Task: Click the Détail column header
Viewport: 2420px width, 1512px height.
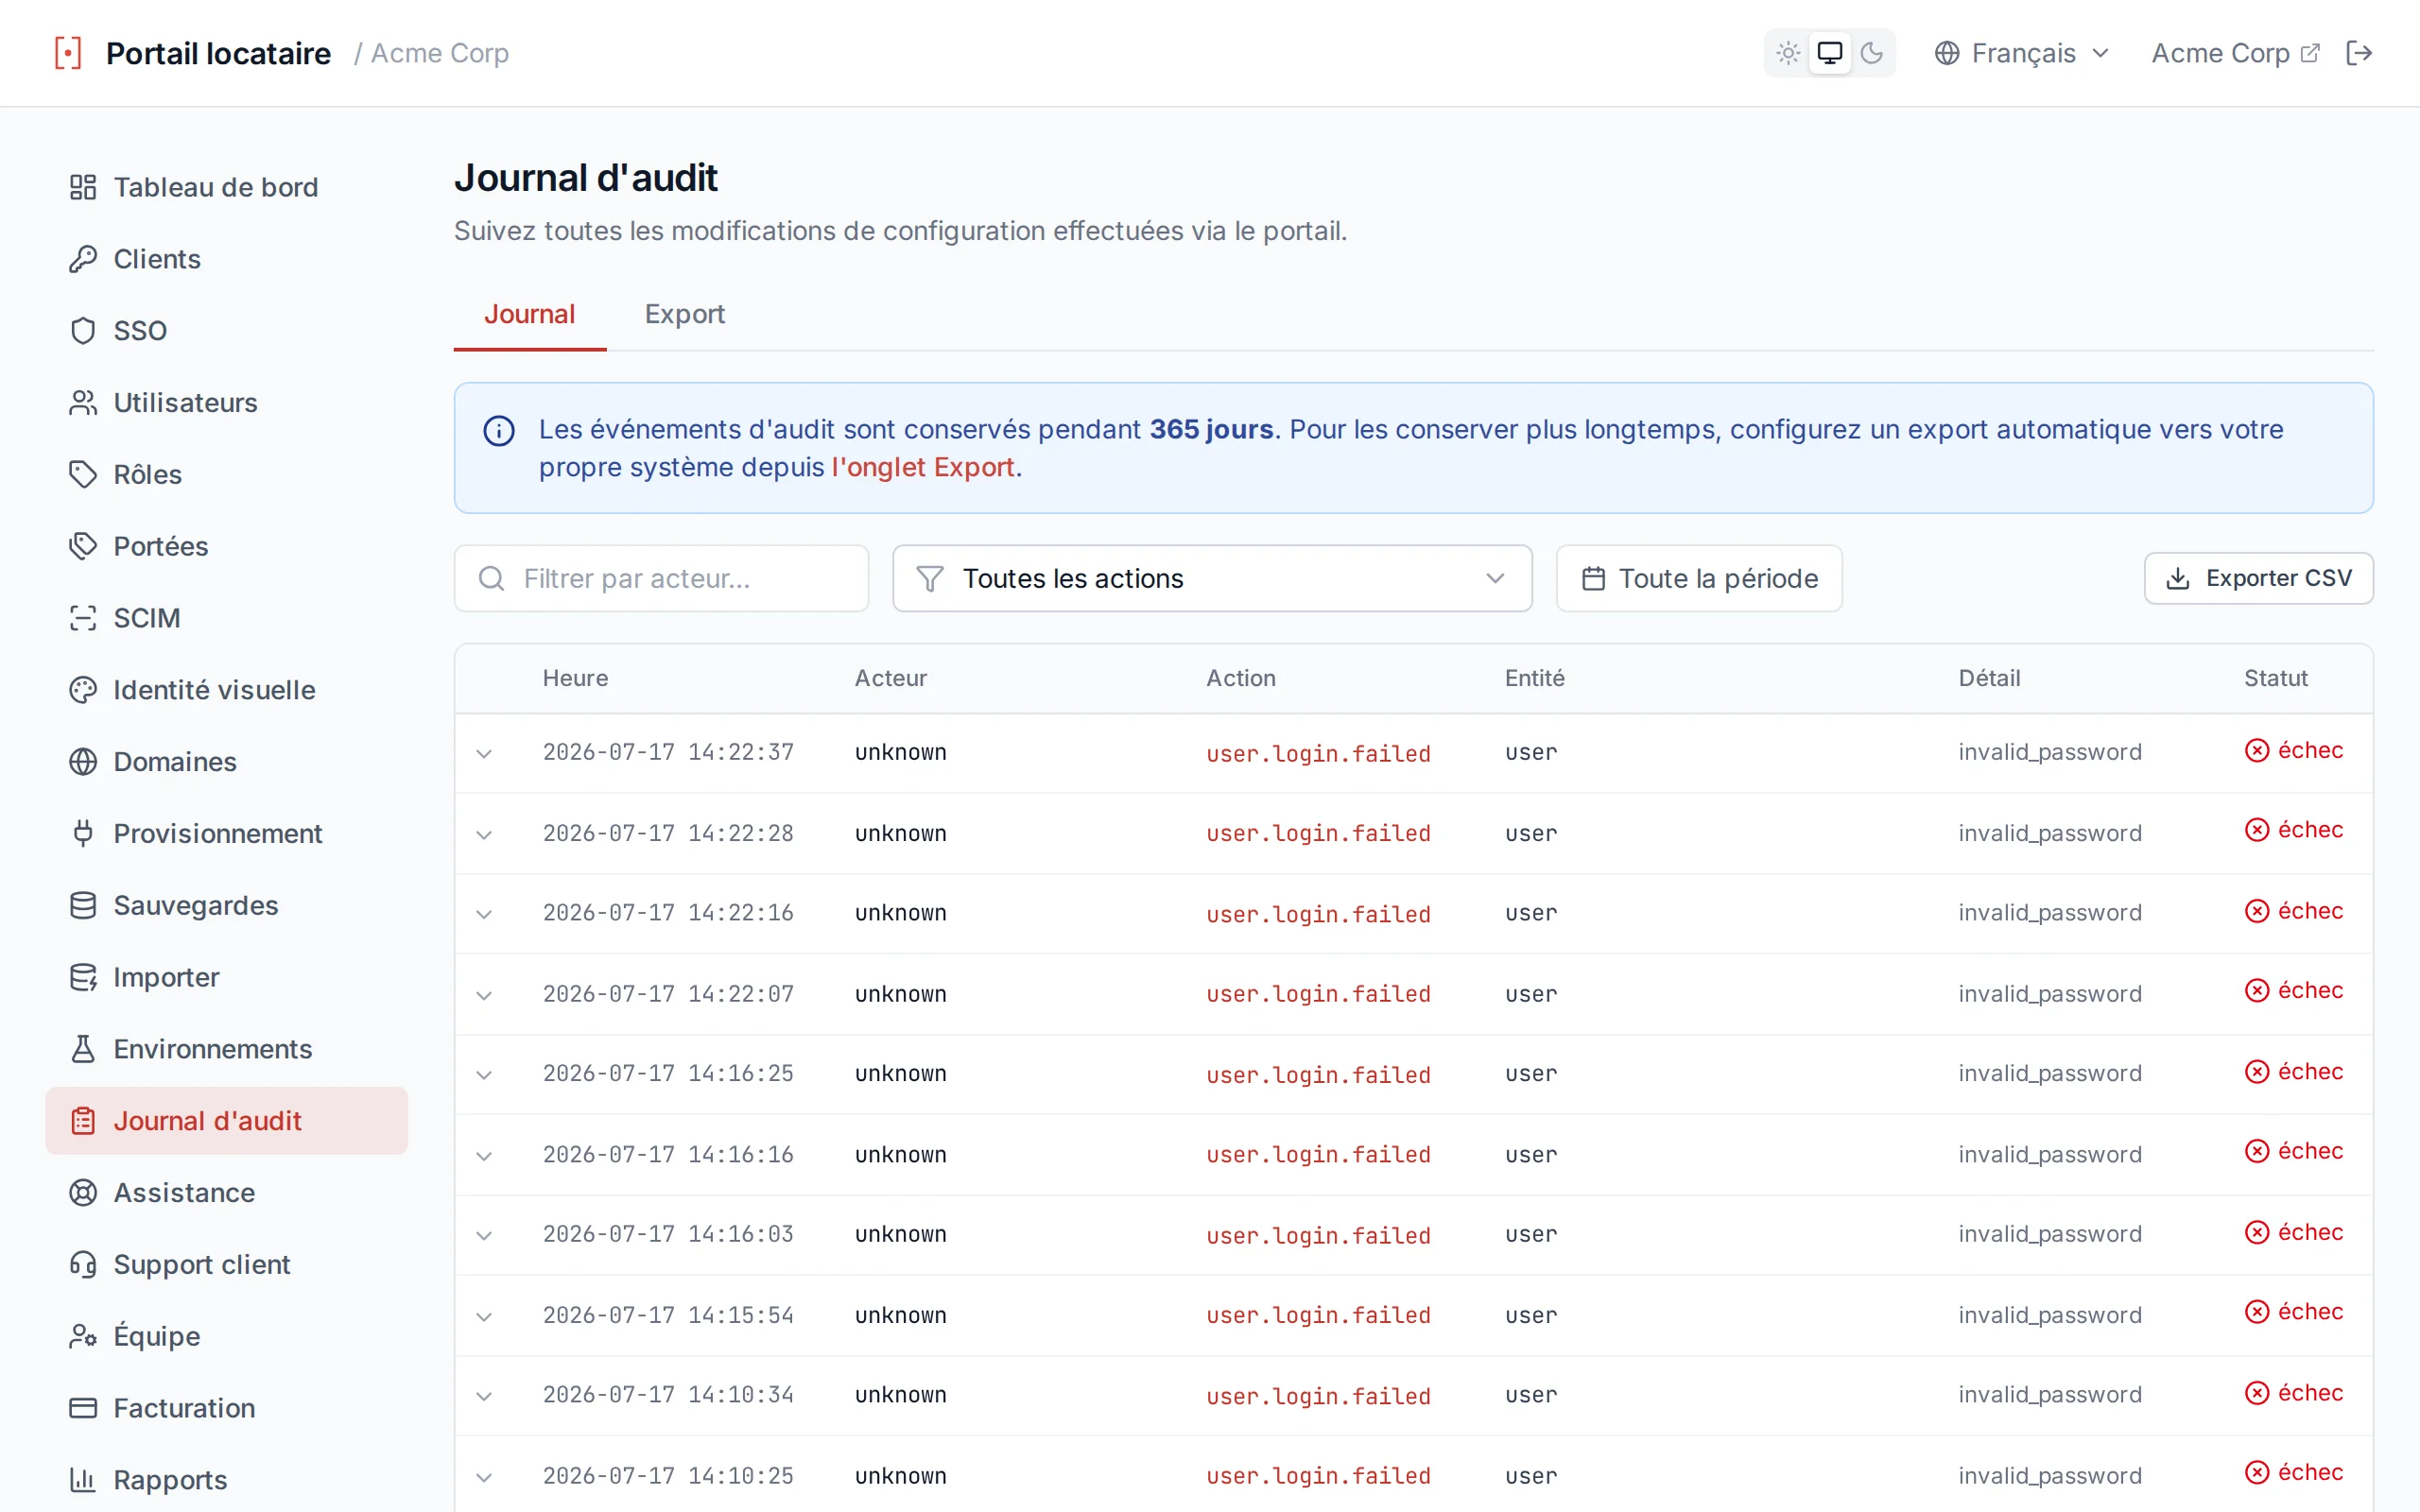Action: [1989, 678]
